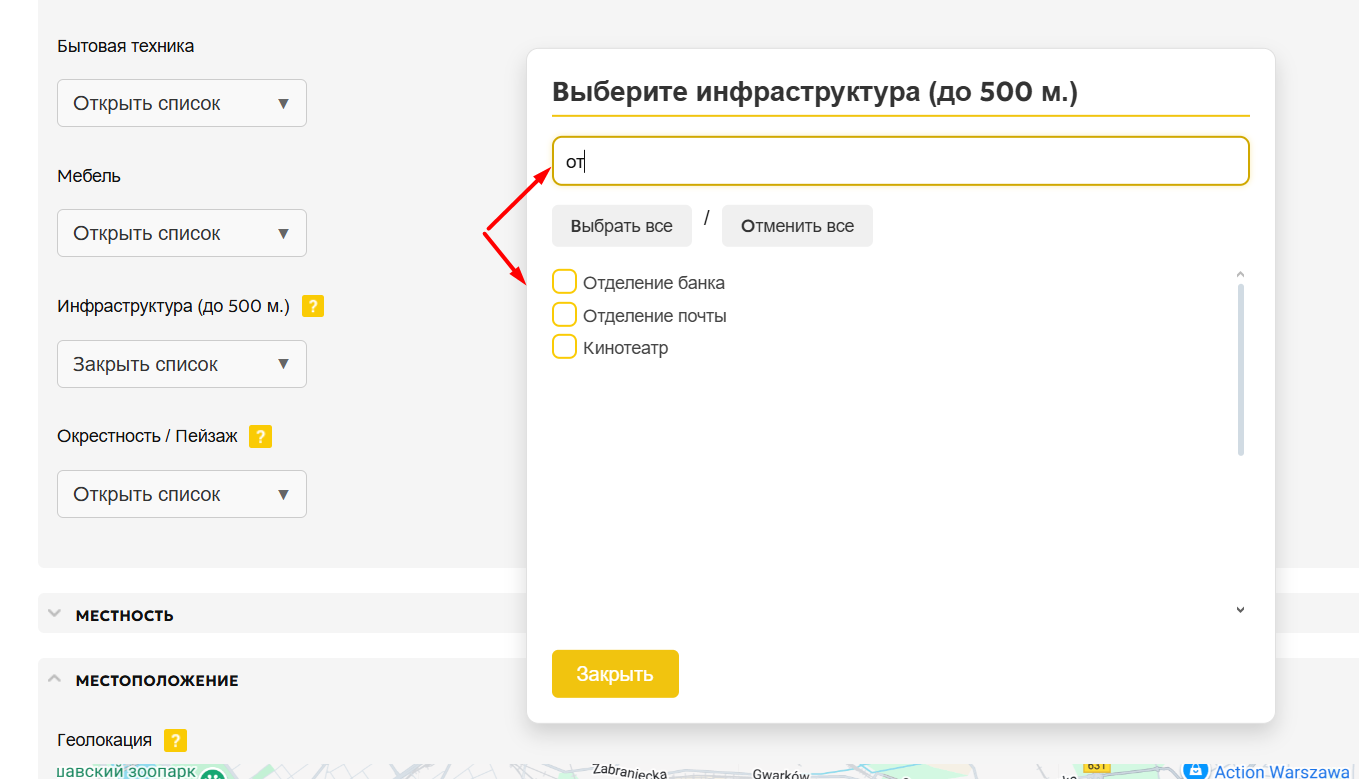Click the chevron icon beside МЕСТОПОЛОЖЕНИЕ
Image resolution: width=1359 pixels, height=779 pixels.
[x=54, y=679]
